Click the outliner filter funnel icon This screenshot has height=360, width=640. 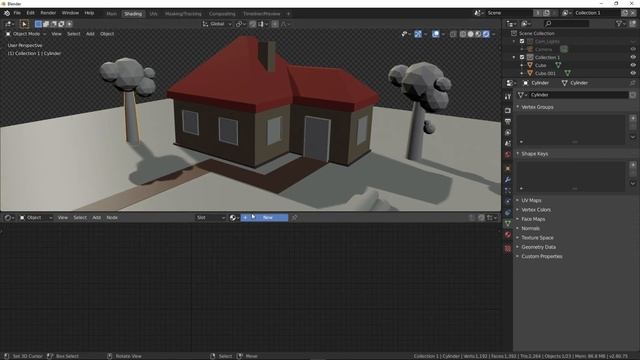(620, 24)
